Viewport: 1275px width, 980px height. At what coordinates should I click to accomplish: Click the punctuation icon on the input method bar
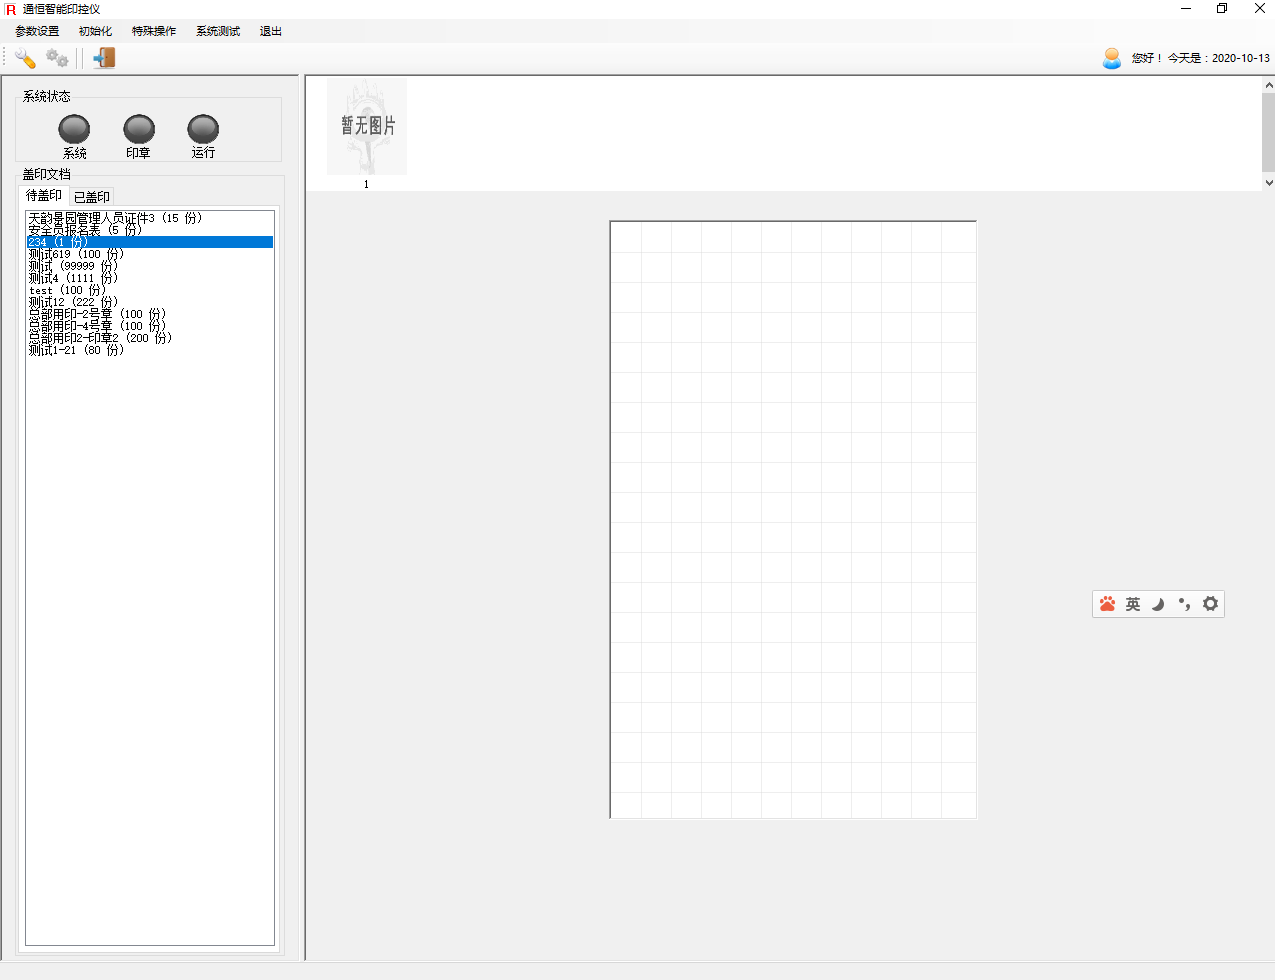tap(1185, 604)
